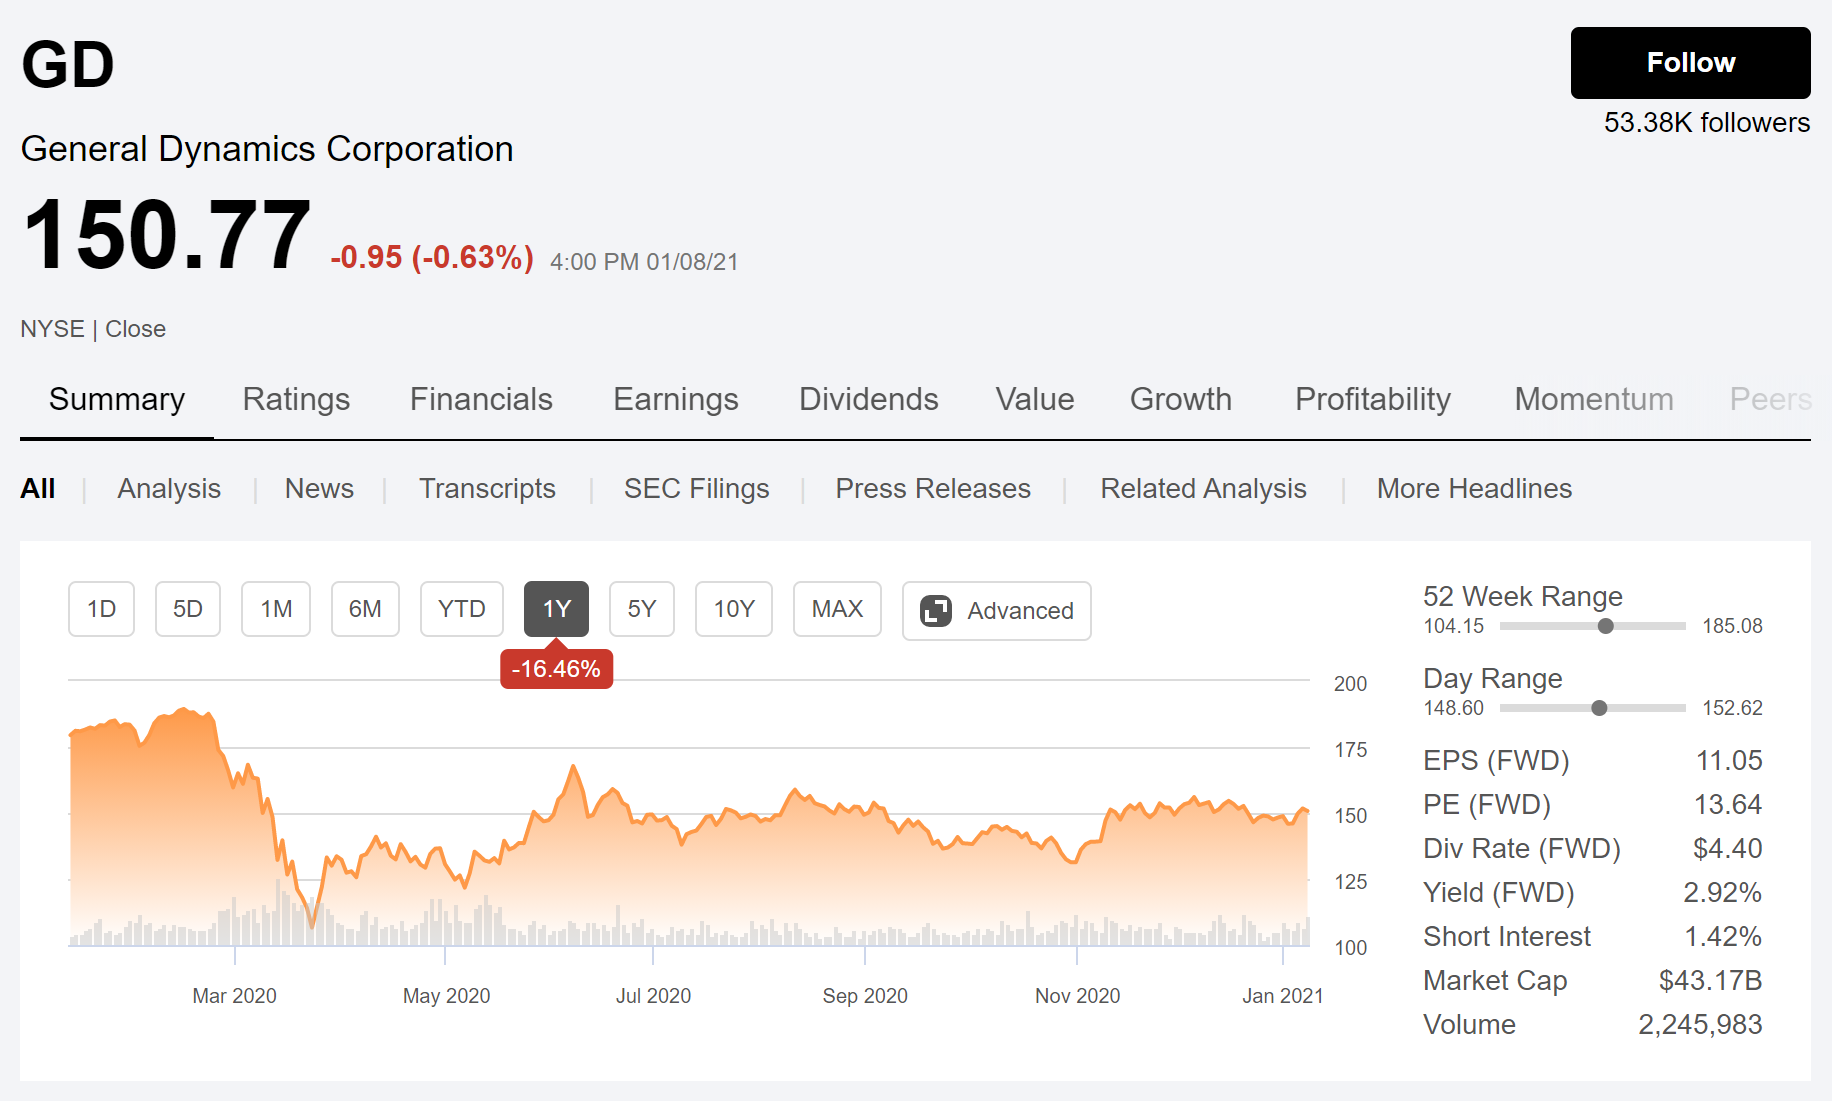
Task: Click the -16.46% performance badge
Action: 556,669
